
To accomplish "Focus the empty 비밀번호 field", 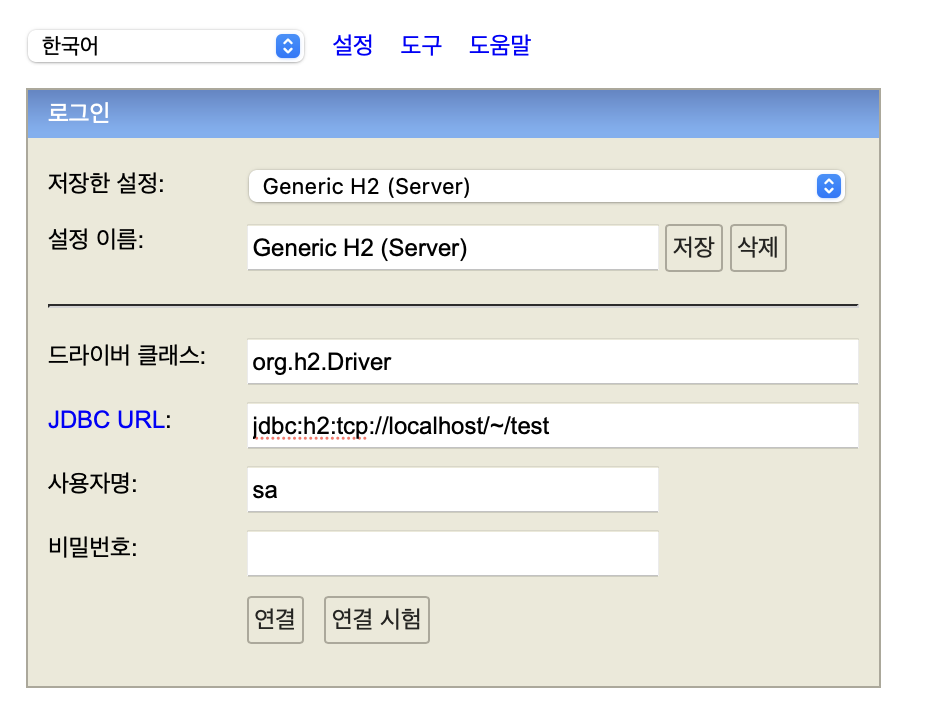I will (453, 553).
